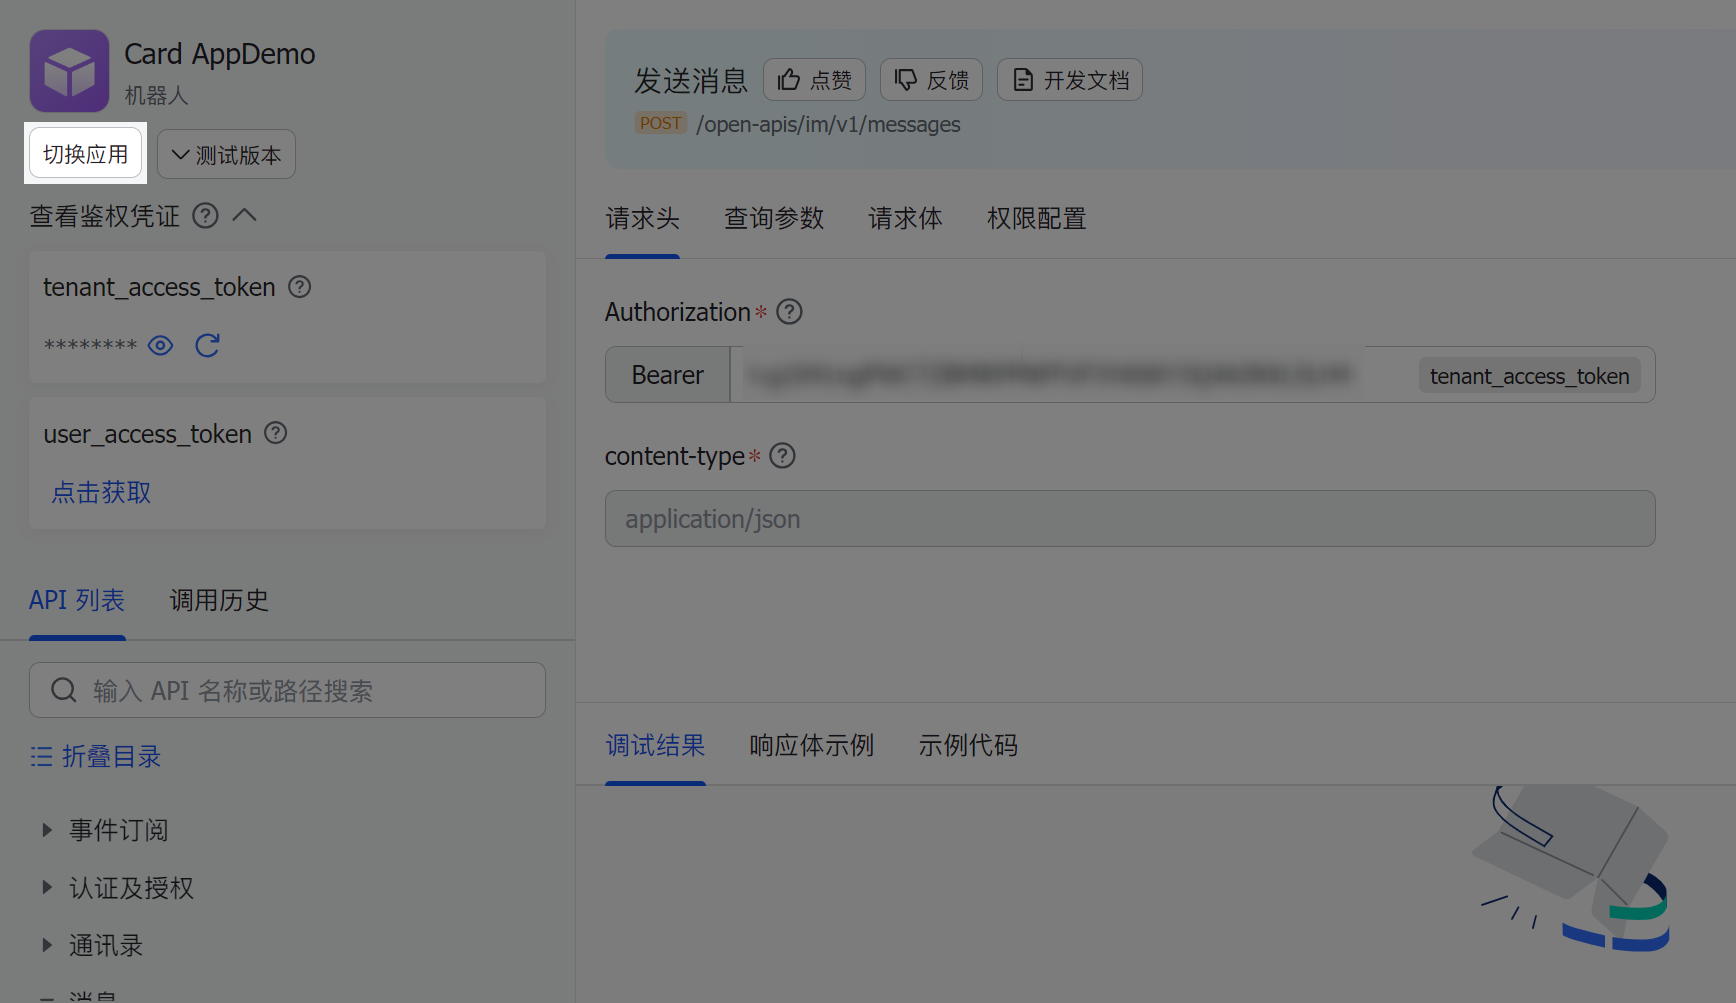Collapse the 查看鉴权凭证 section
Viewport: 1736px width, 1003px height.
[x=245, y=216]
